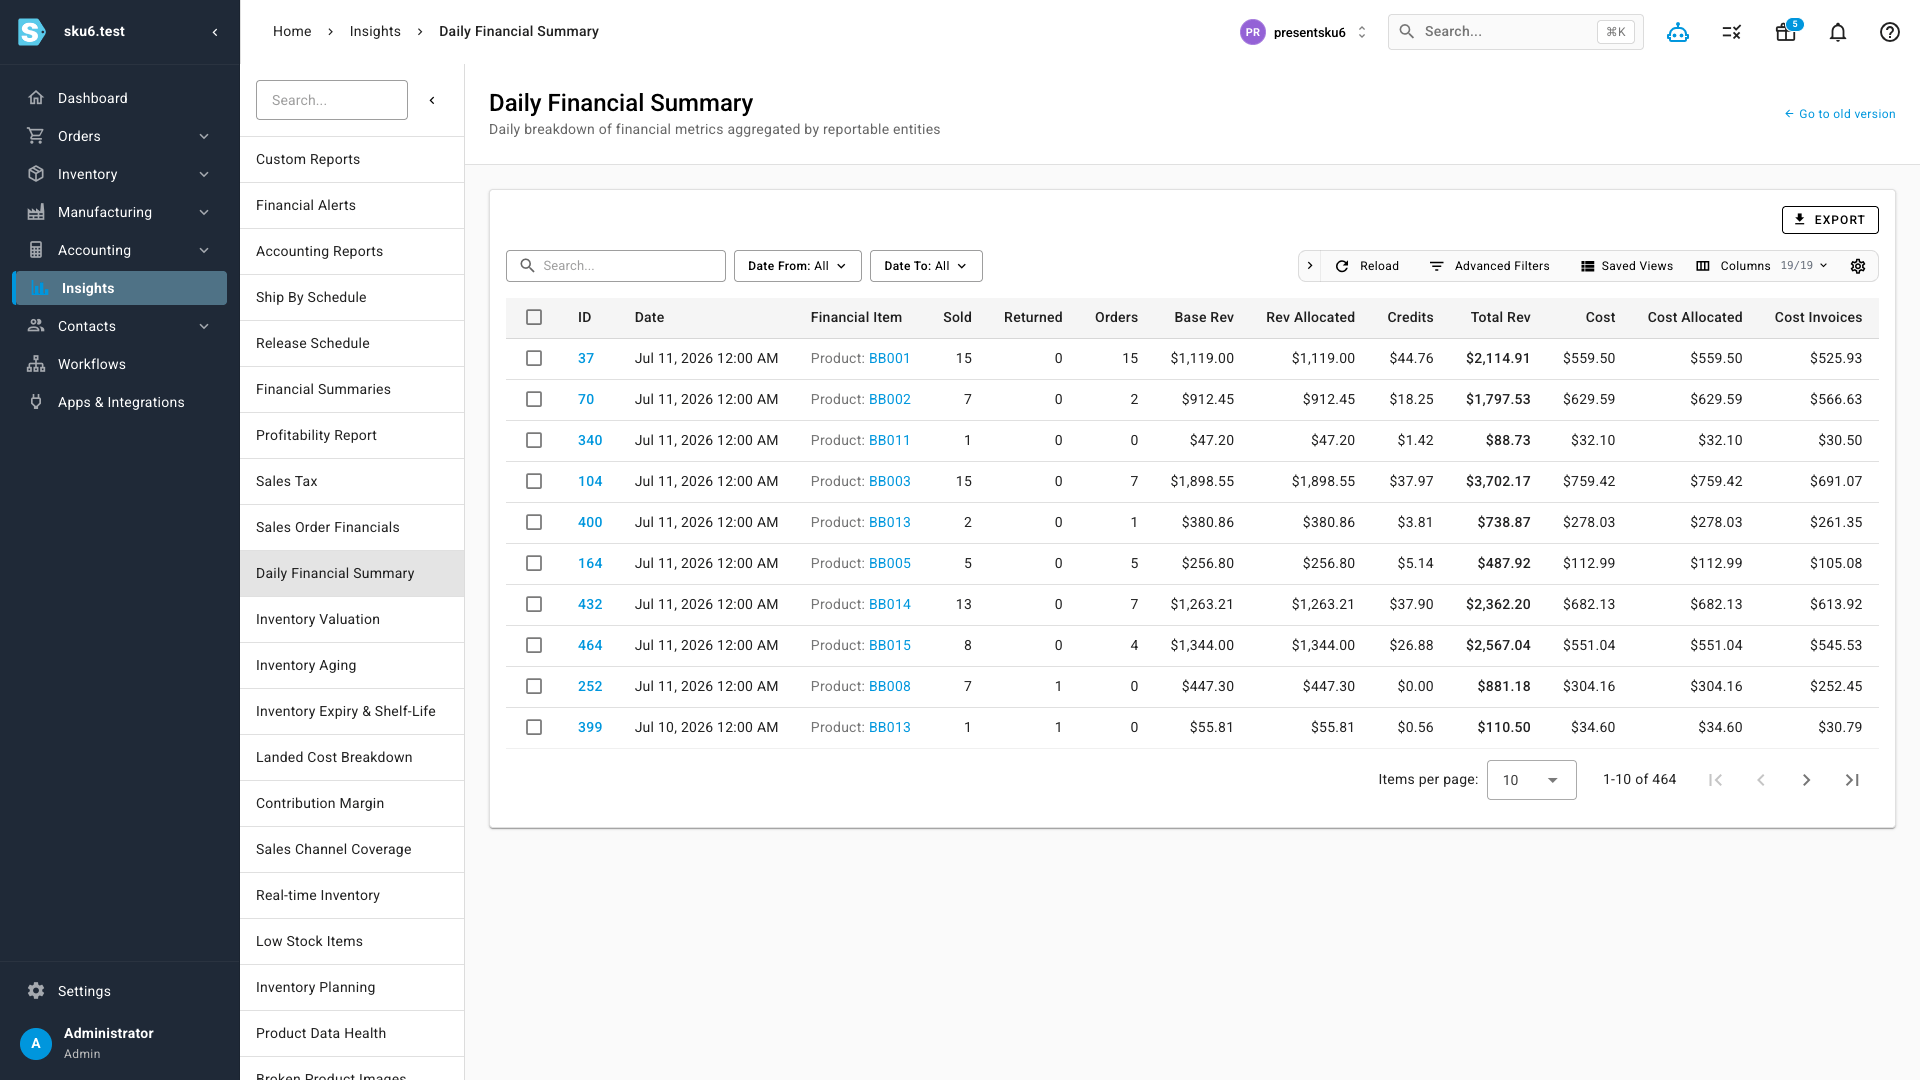Toggle the select-all checkbox in table header

534,317
